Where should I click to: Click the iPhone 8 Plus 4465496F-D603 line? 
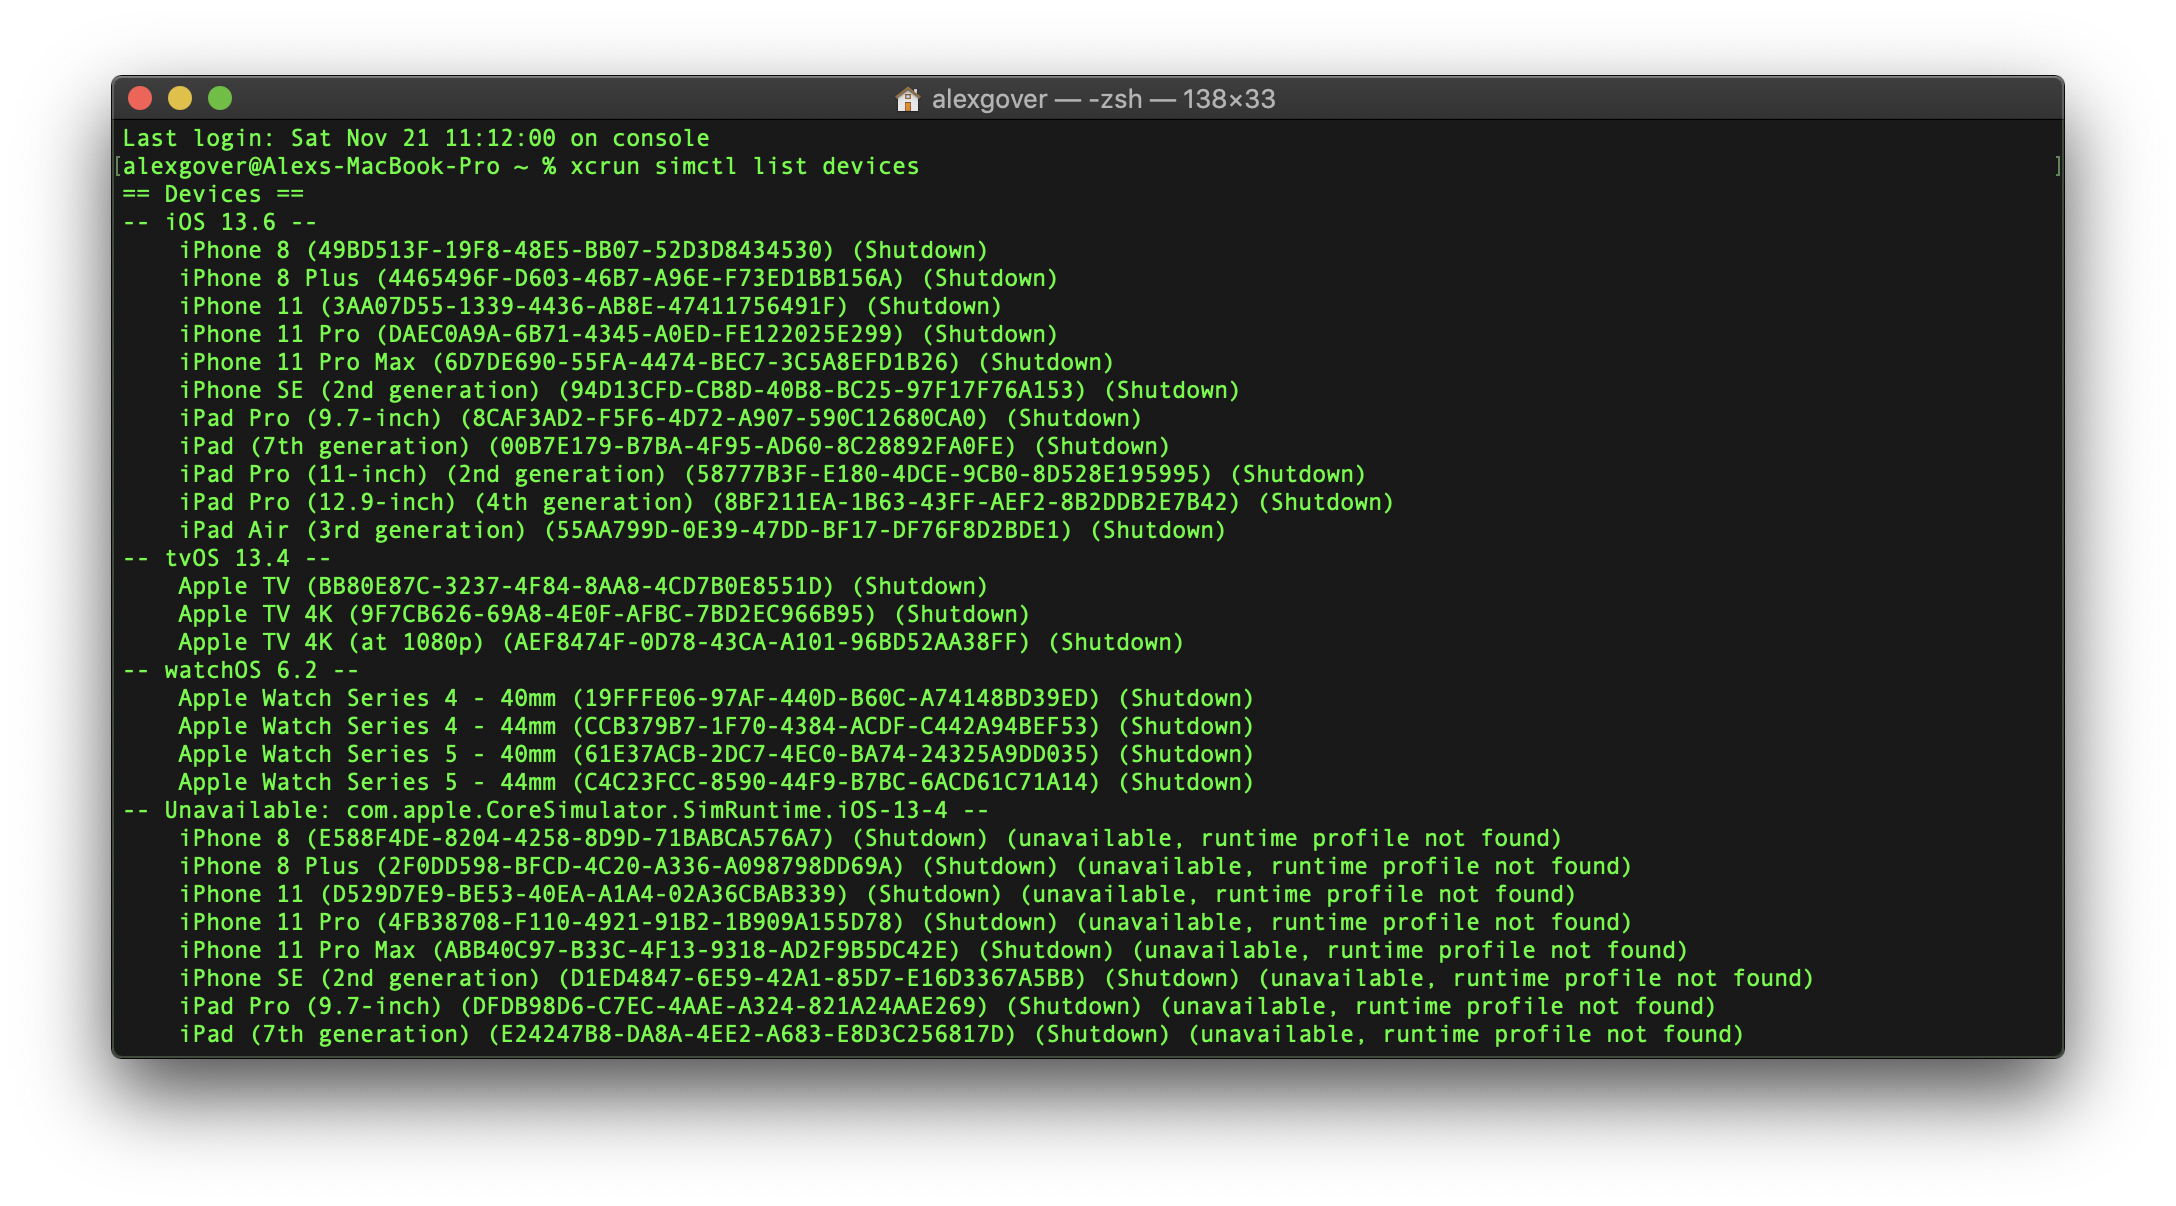click(x=618, y=278)
